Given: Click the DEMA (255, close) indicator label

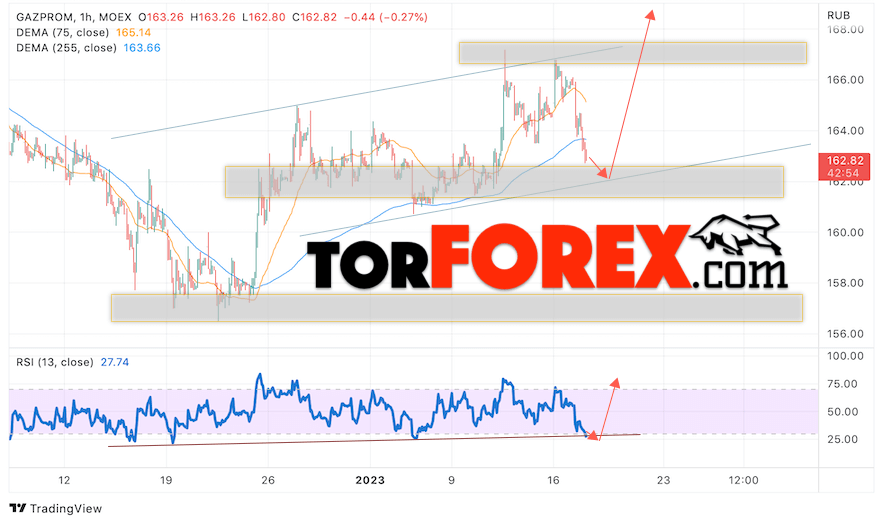Looking at the screenshot, I should point(66,48).
